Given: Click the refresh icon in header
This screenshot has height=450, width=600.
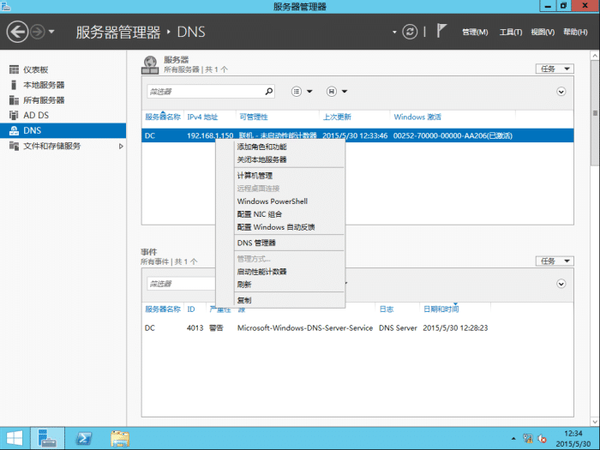Looking at the screenshot, I should 409,32.
